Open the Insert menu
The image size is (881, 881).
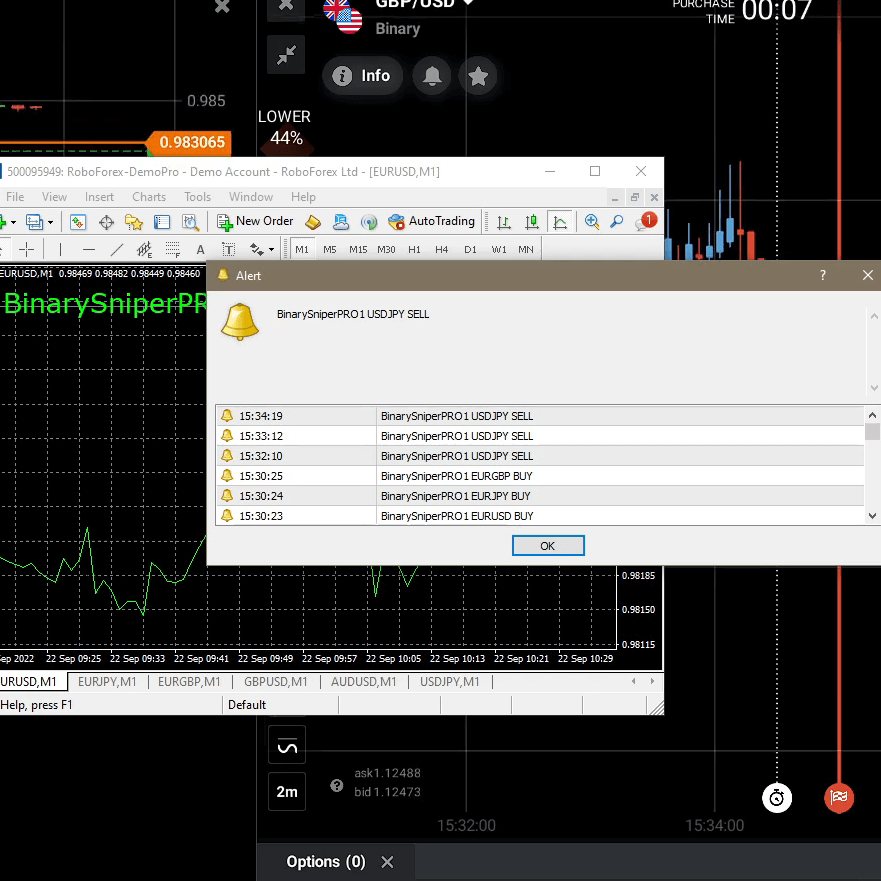point(99,197)
